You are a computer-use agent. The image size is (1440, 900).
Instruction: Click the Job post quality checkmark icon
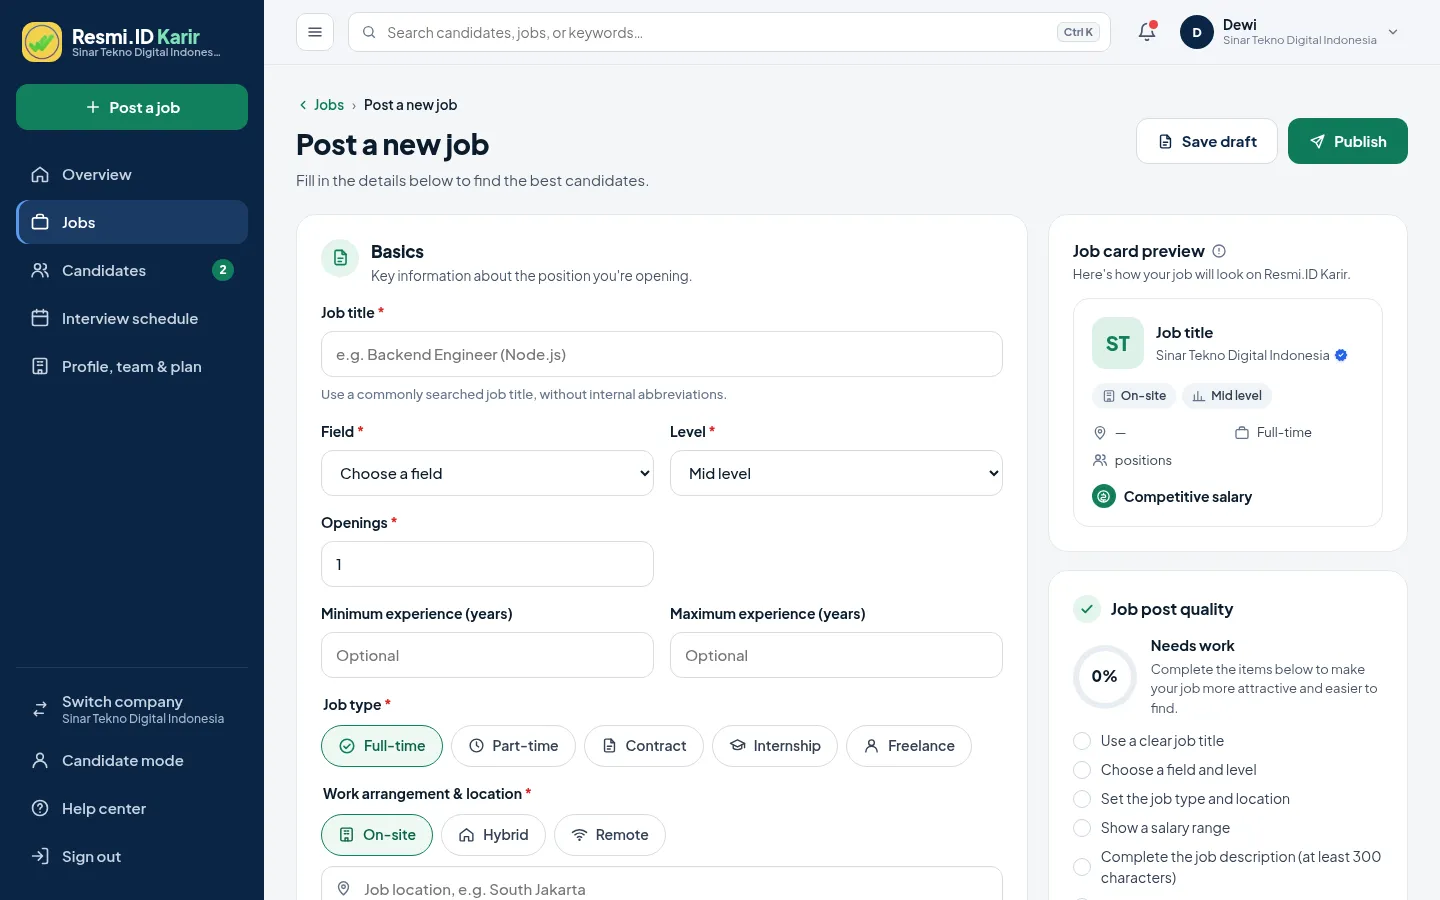click(1087, 609)
